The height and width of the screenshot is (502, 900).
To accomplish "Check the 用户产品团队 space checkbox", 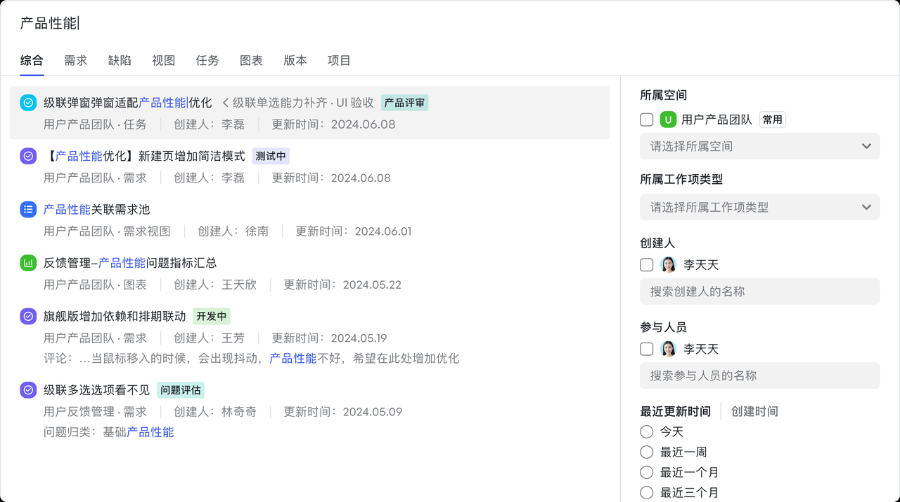I will tap(647, 120).
